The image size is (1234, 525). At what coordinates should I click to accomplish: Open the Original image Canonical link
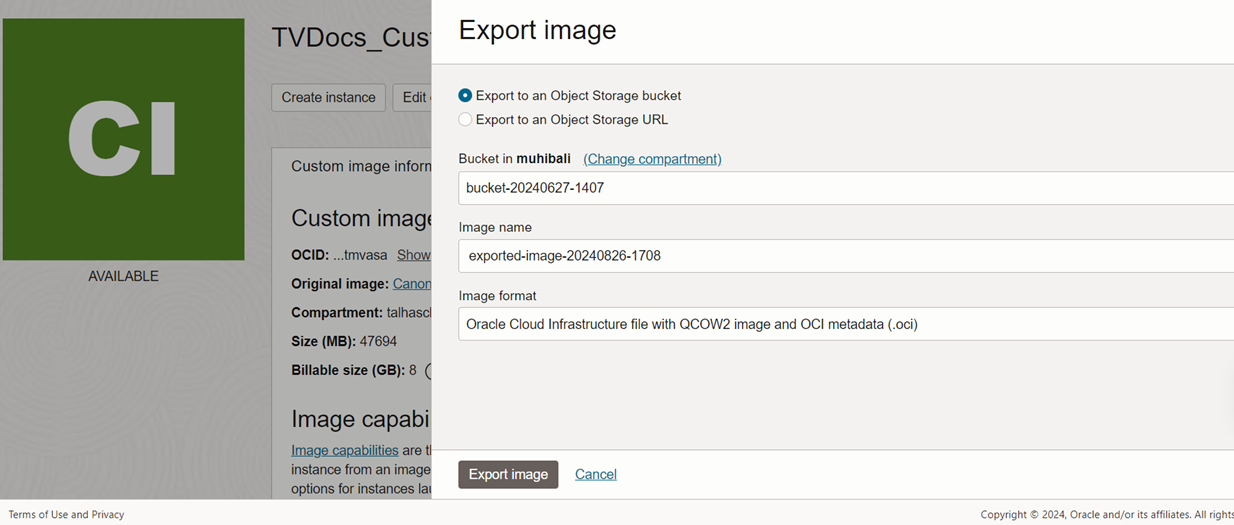pos(411,284)
